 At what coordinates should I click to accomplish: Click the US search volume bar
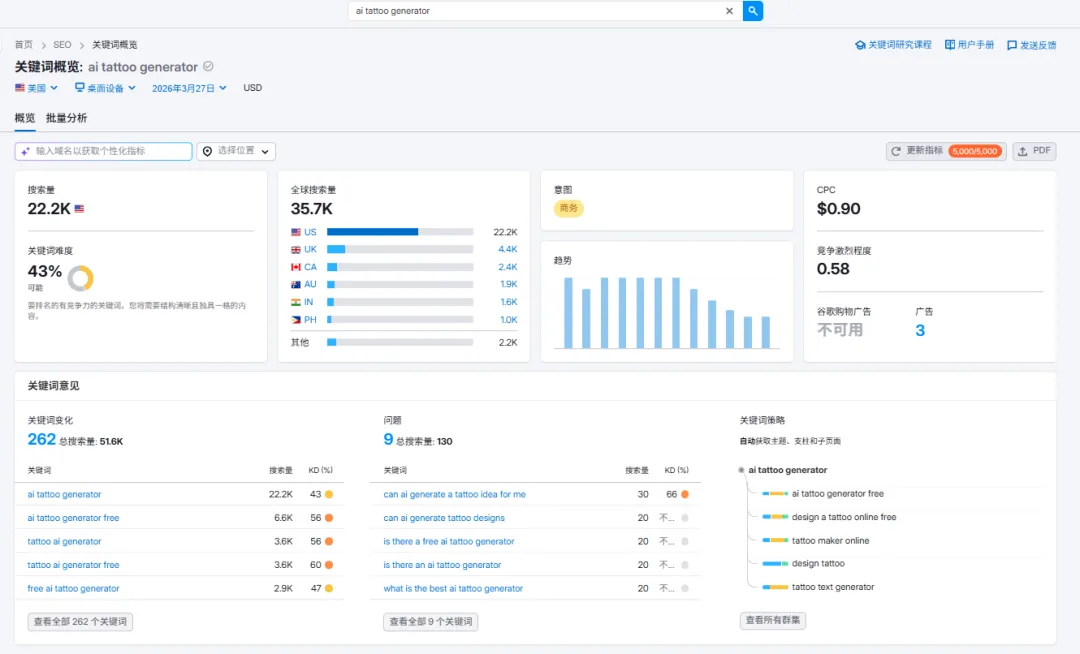[x=399, y=232]
